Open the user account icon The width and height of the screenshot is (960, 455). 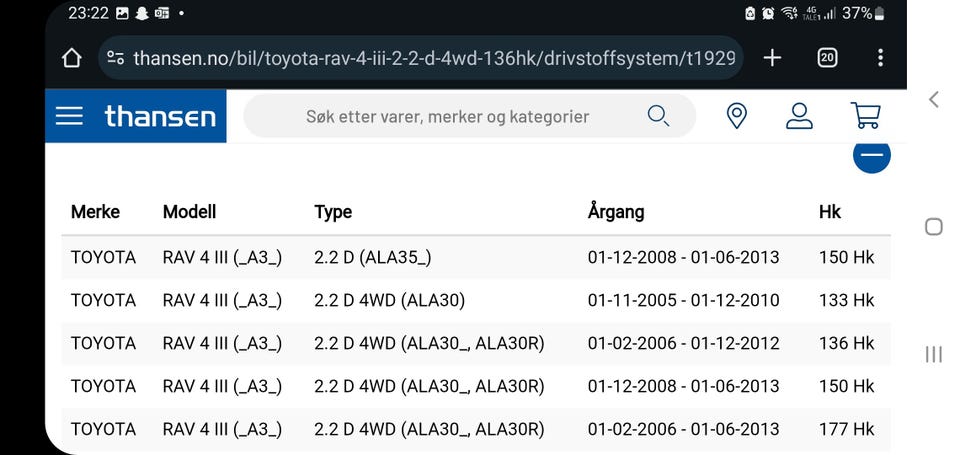[x=799, y=116]
